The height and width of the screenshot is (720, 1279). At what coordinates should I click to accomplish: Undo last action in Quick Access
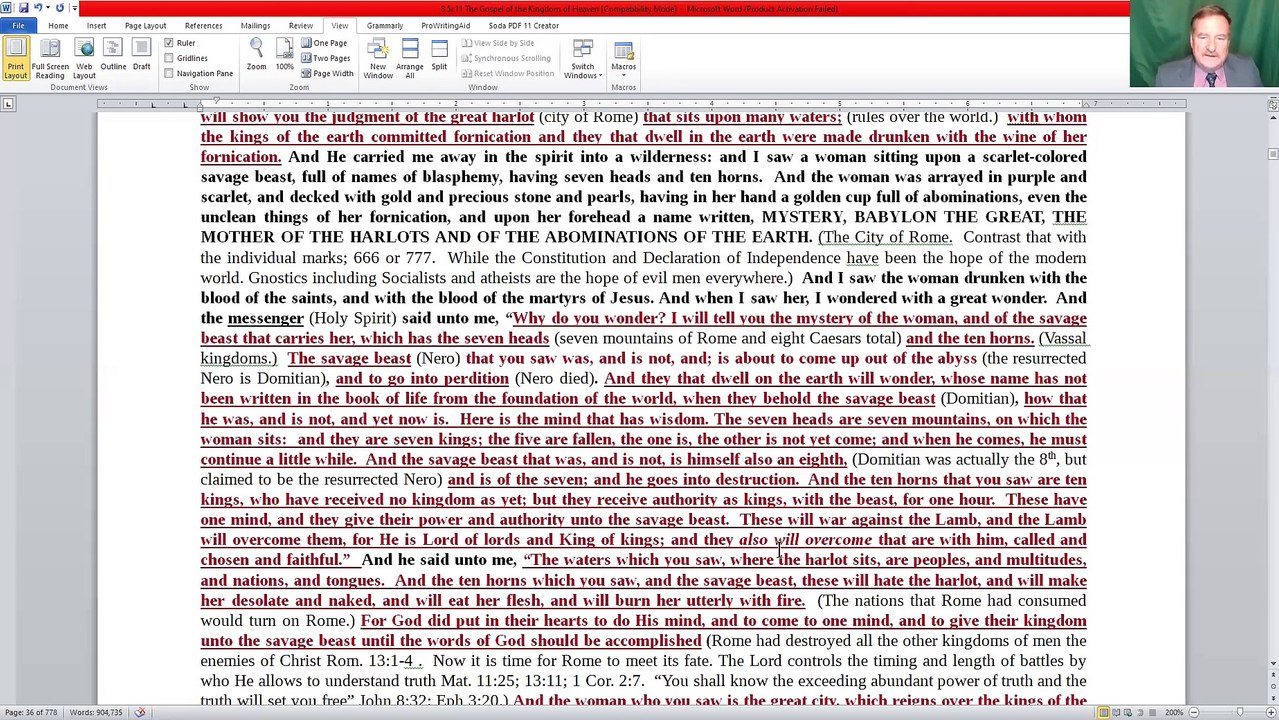[37, 8]
